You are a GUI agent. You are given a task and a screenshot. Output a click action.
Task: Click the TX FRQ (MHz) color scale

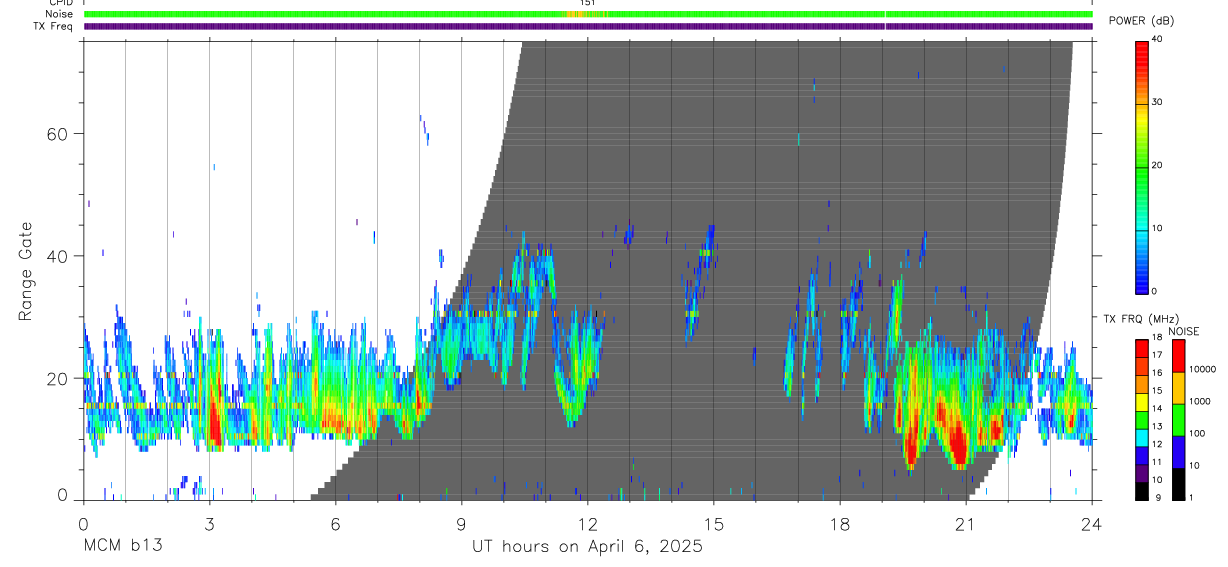coord(1141,419)
